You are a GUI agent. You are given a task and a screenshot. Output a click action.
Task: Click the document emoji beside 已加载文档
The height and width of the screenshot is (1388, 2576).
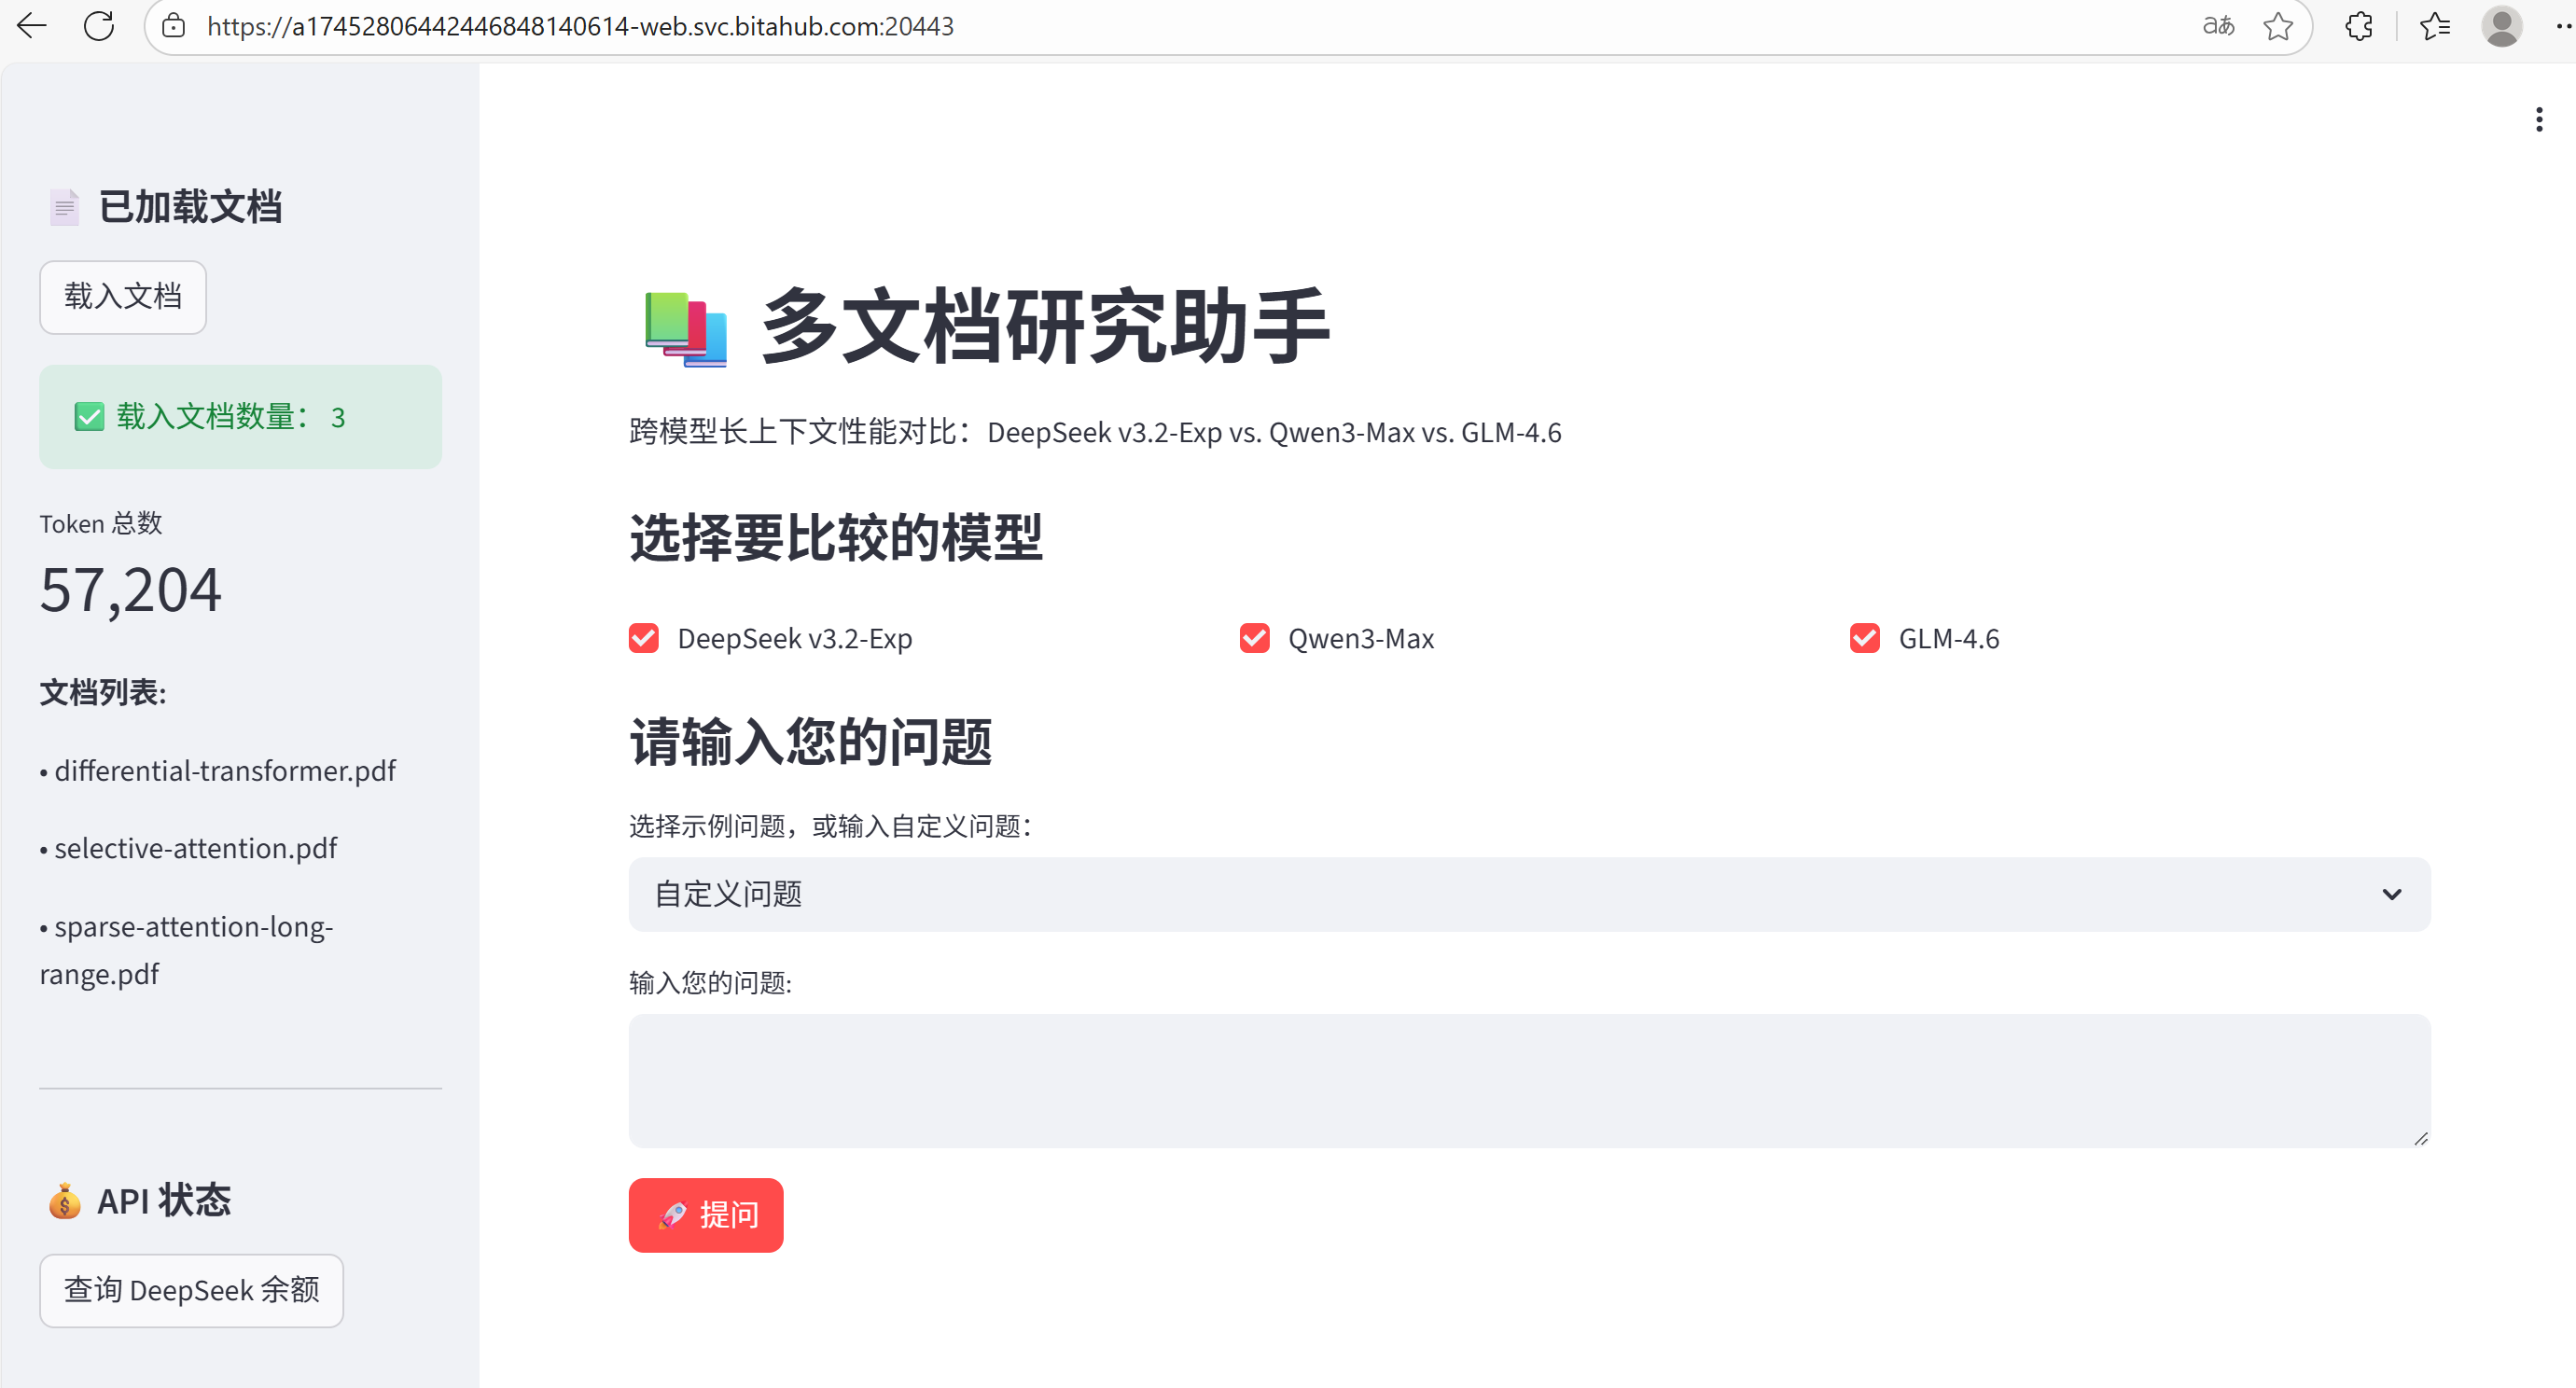(x=64, y=207)
